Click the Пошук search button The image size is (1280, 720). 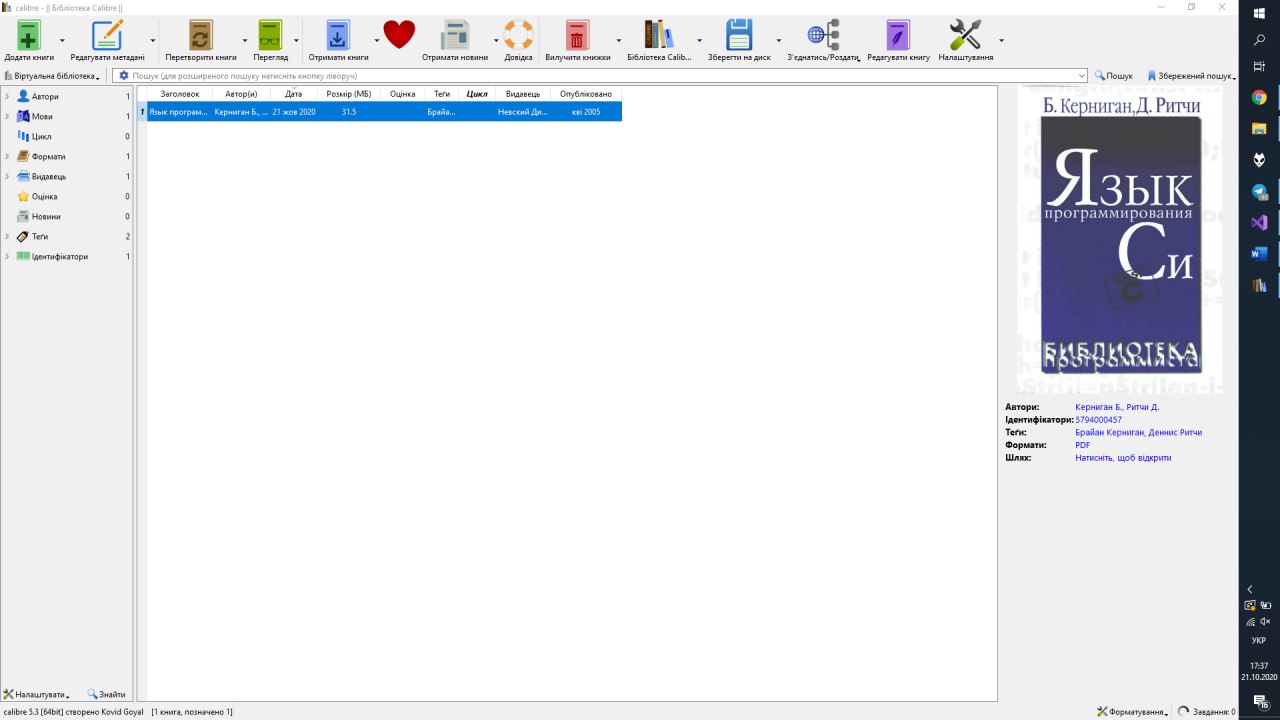(1114, 76)
